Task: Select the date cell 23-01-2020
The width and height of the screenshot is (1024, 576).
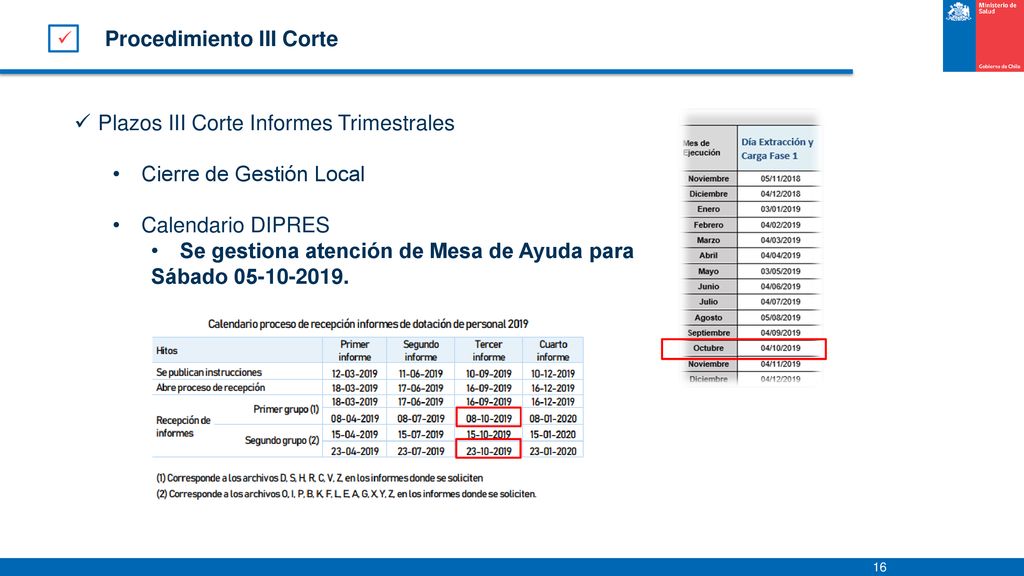Action: click(x=553, y=451)
